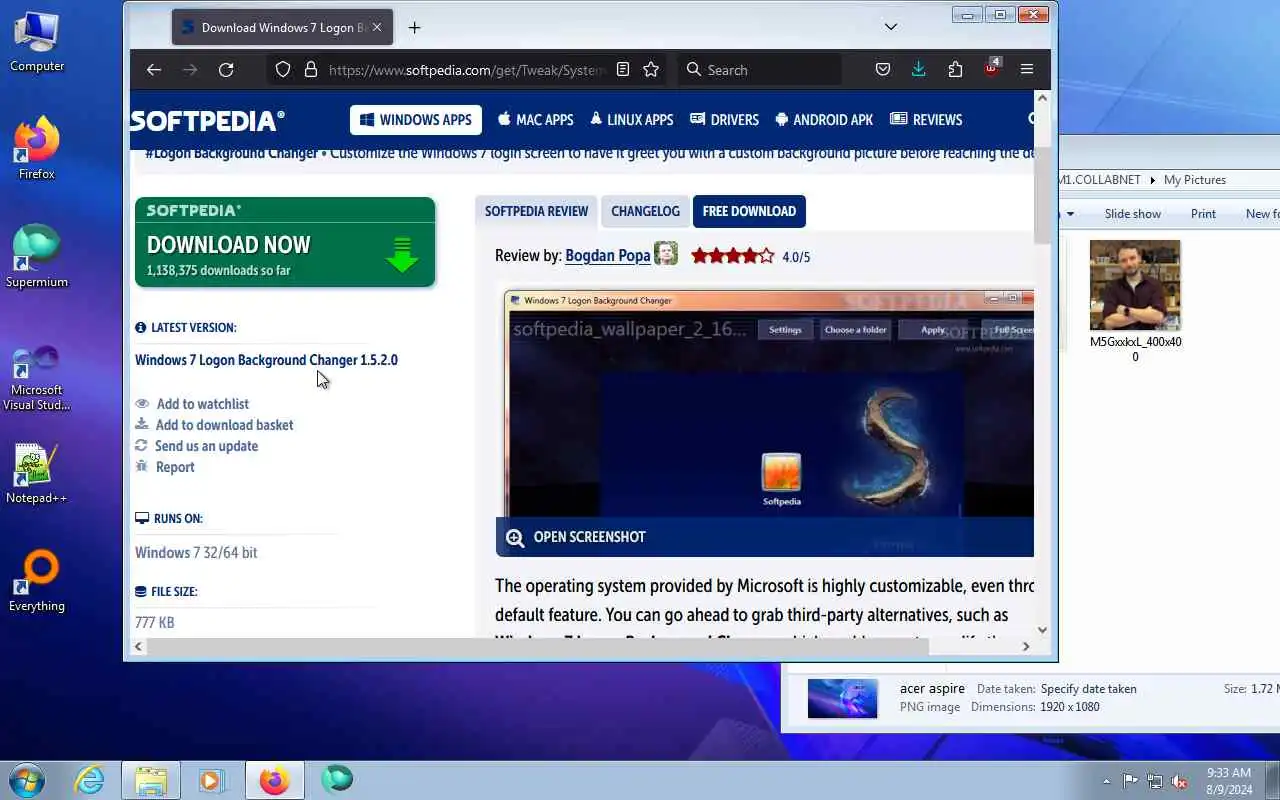Open the Firefox hamburger application menu
1280x800 pixels.
(1027, 70)
